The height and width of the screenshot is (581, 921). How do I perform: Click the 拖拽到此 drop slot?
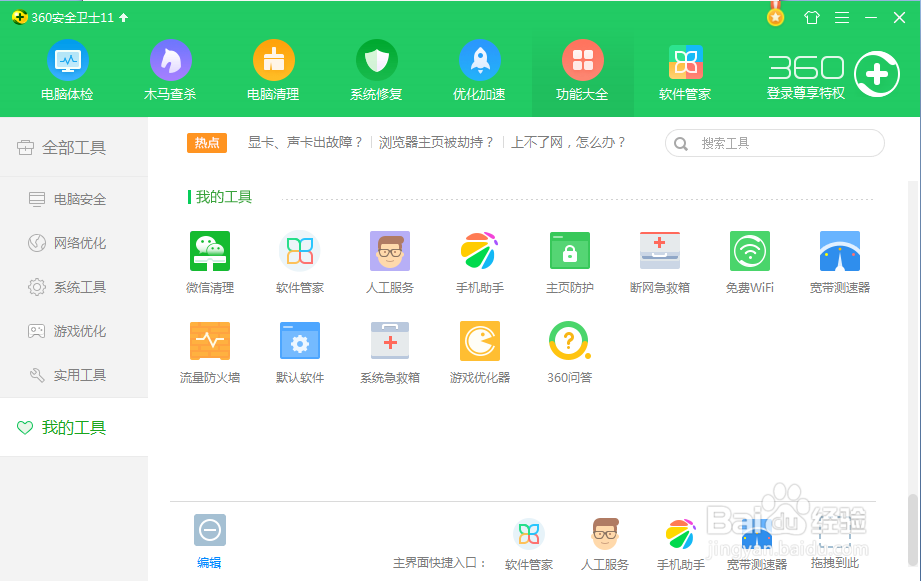point(835,545)
